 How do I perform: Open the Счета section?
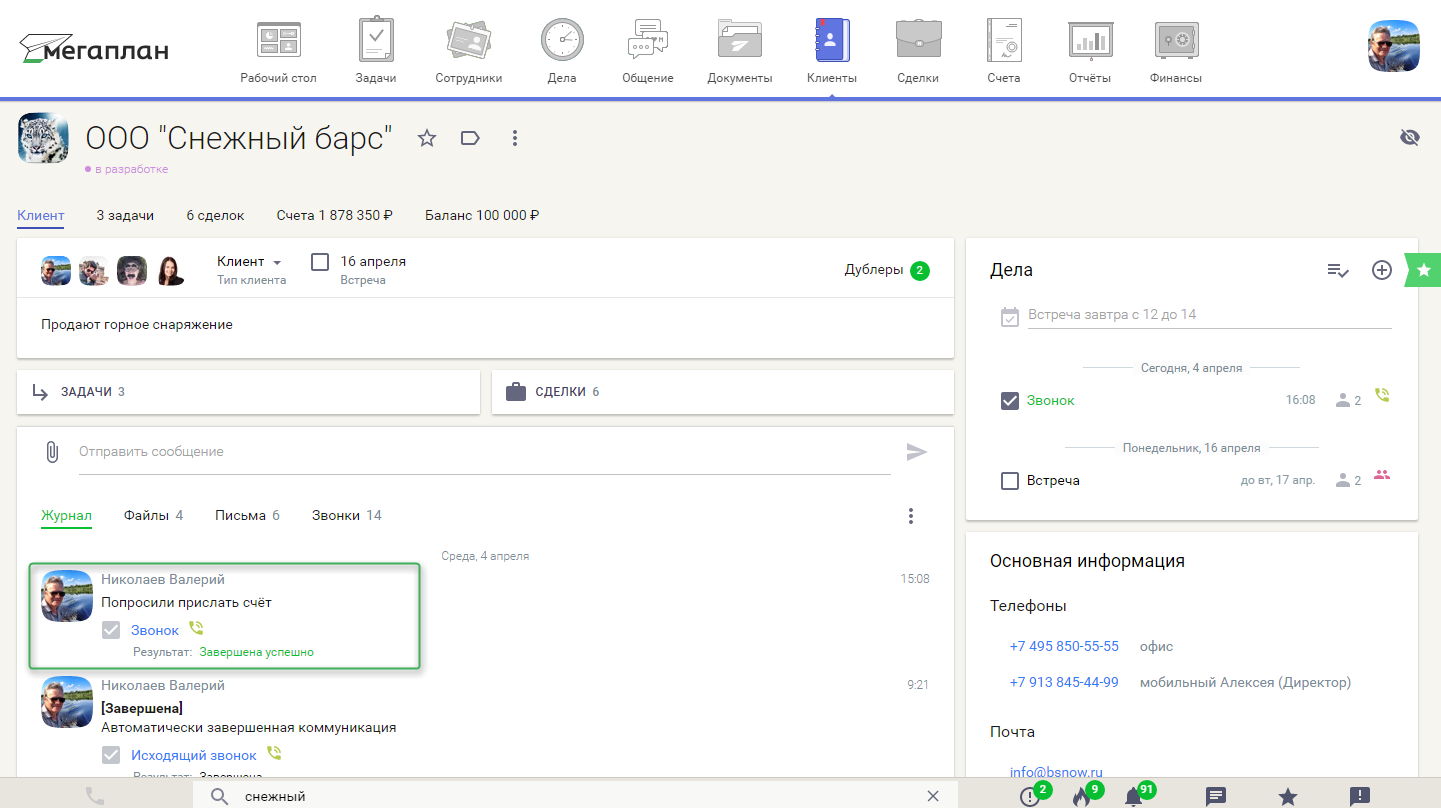(1003, 51)
